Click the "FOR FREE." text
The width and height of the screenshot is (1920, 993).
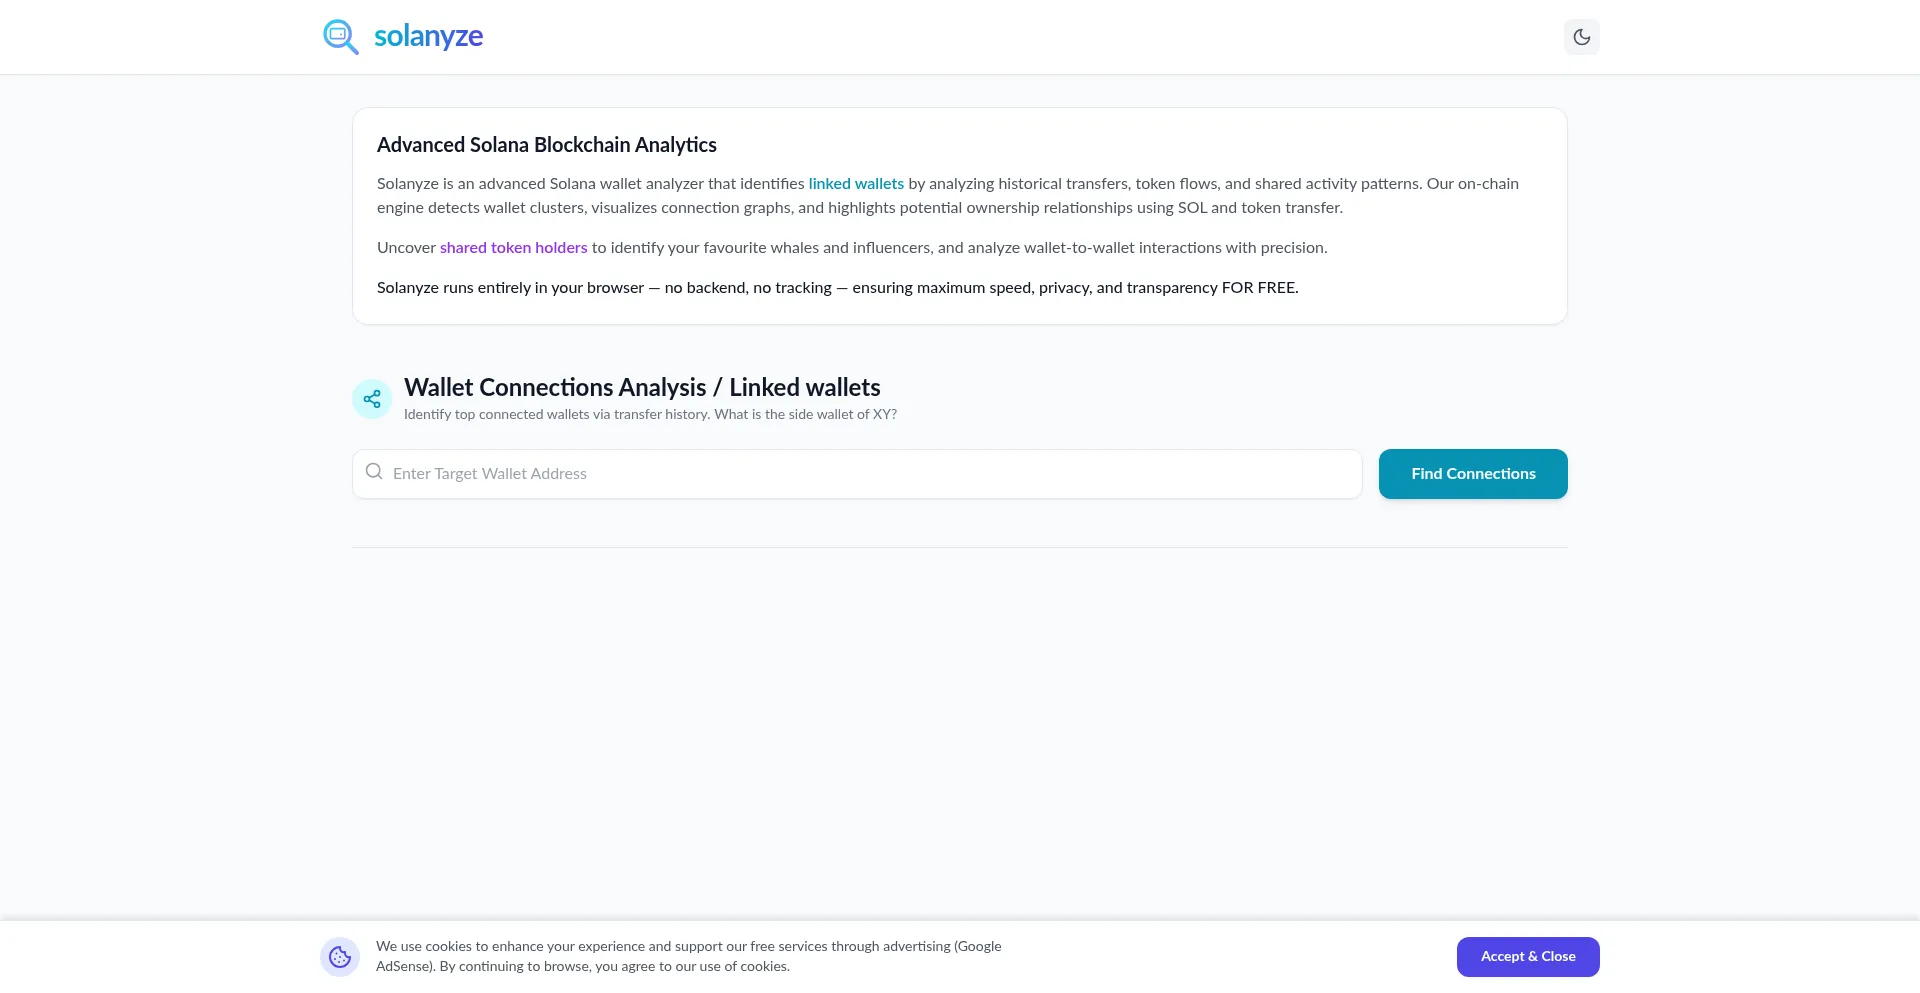click(x=1259, y=288)
